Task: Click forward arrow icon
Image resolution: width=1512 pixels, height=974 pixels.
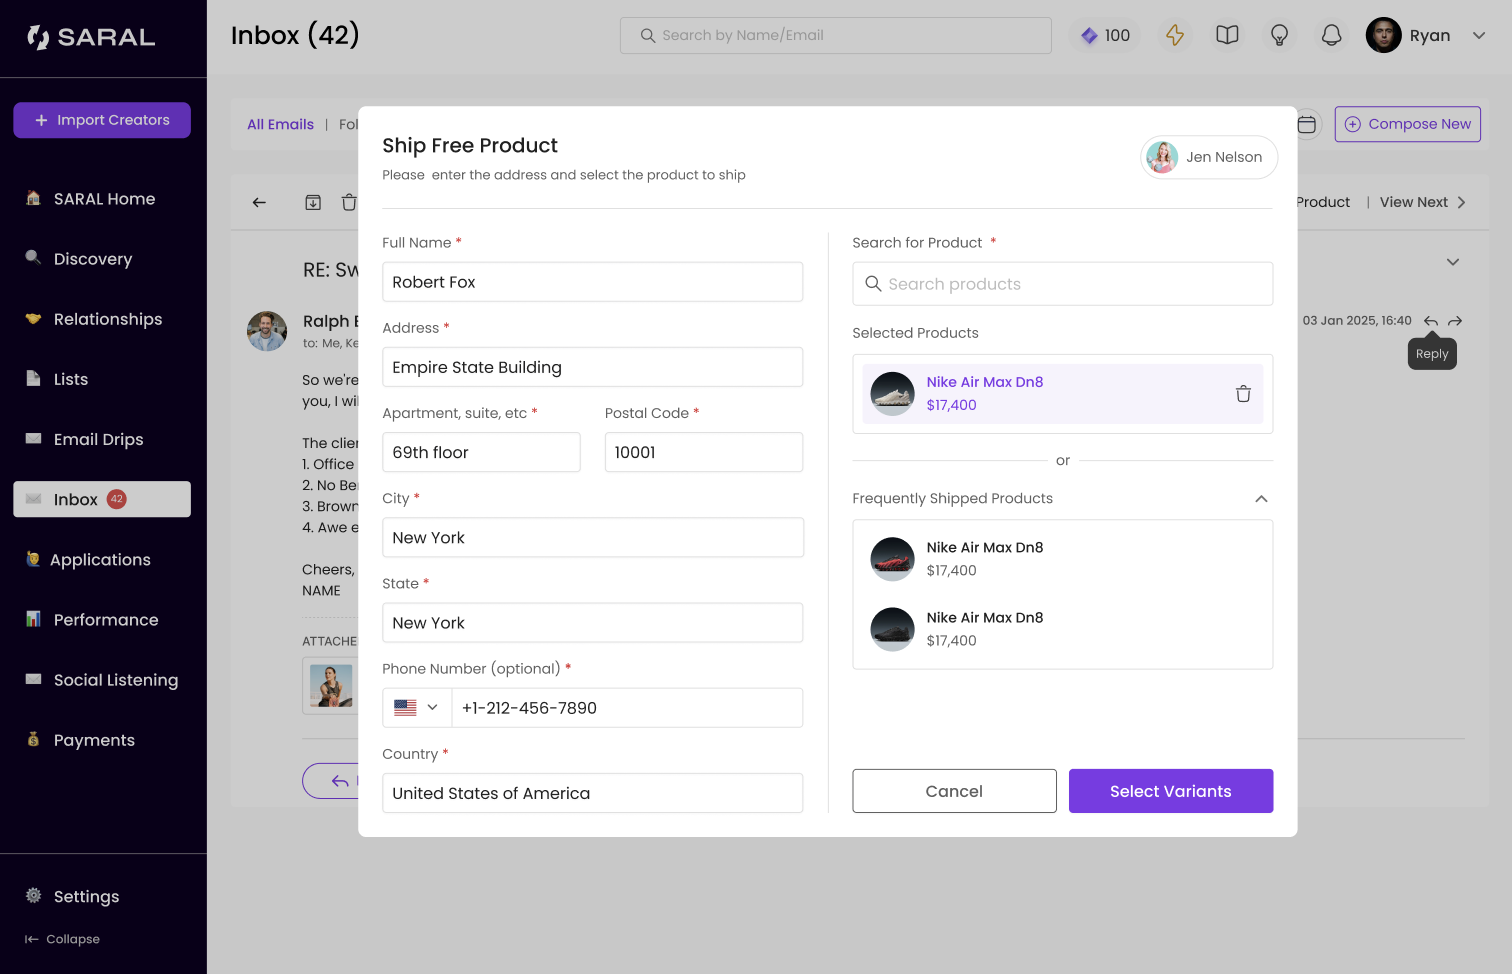Action: (1455, 321)
